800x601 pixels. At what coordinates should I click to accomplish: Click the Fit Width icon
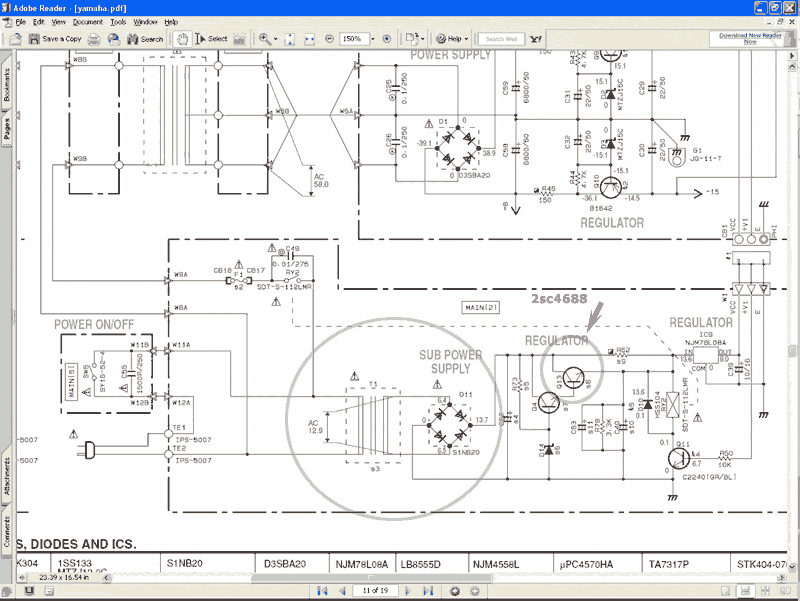(309, 39)
